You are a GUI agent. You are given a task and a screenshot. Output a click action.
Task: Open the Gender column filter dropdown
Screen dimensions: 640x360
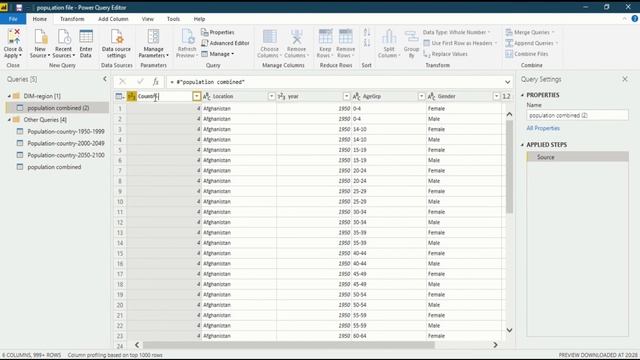tap(496, 96)
